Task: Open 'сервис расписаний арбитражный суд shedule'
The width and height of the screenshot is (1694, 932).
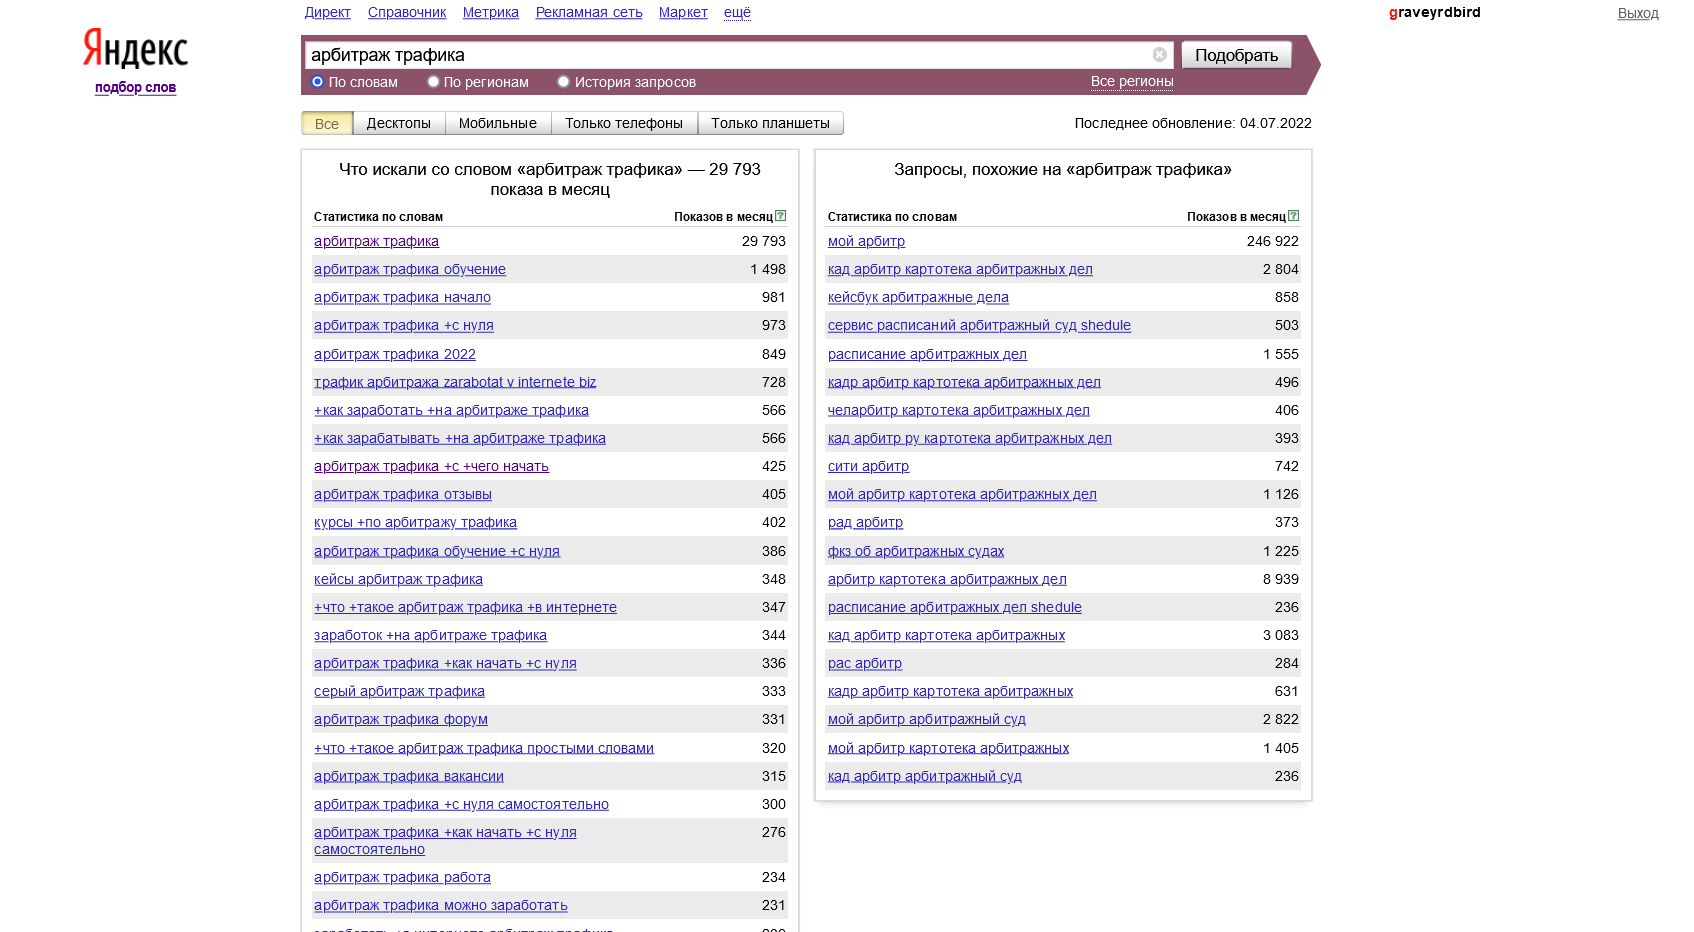Action: 979,325
